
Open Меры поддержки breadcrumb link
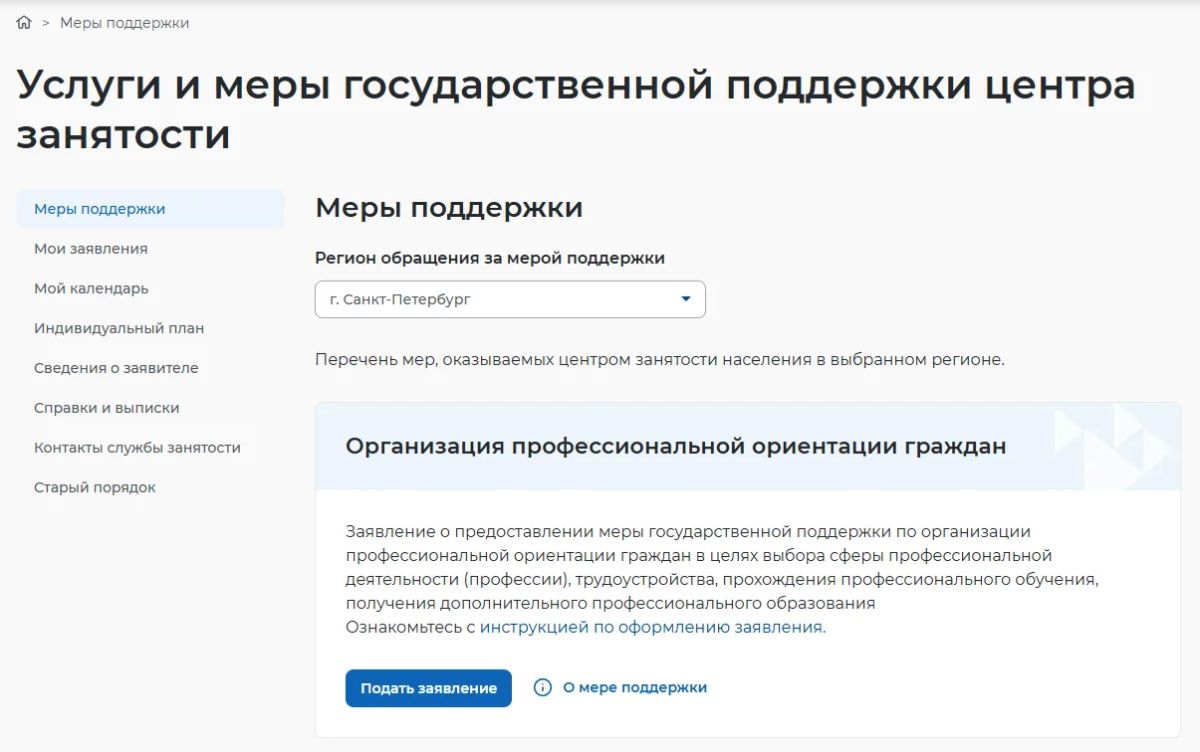click(124, 22)
